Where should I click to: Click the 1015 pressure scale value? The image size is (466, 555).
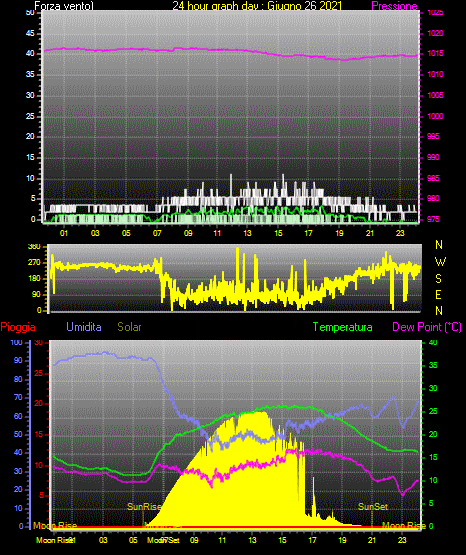click(435, 53)
